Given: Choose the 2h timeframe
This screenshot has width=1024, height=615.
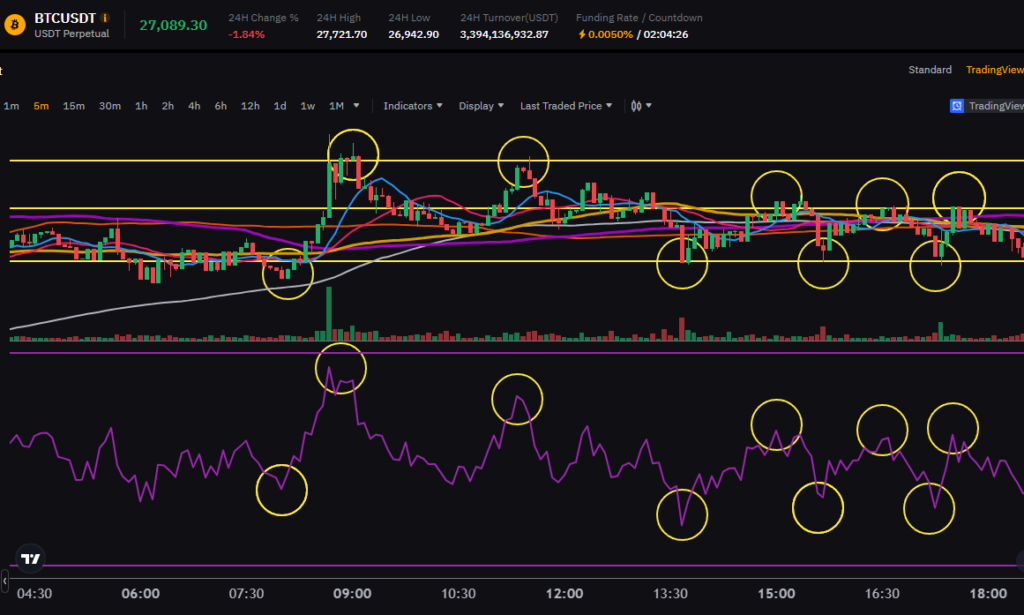Looking at the screenshot, I should [168, 106].
